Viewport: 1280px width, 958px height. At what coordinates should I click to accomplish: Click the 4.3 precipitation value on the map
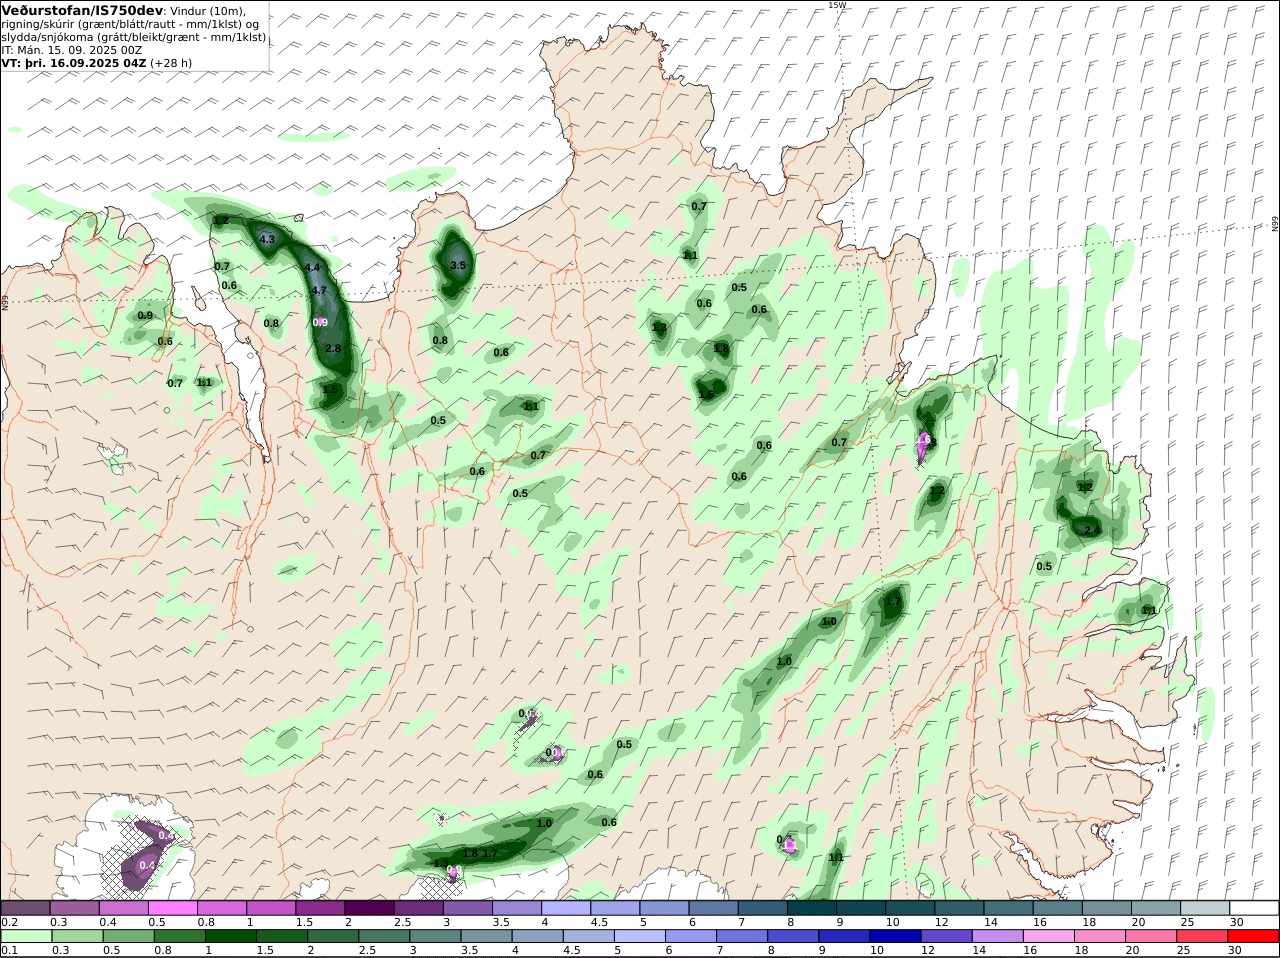tap(267, 240)
